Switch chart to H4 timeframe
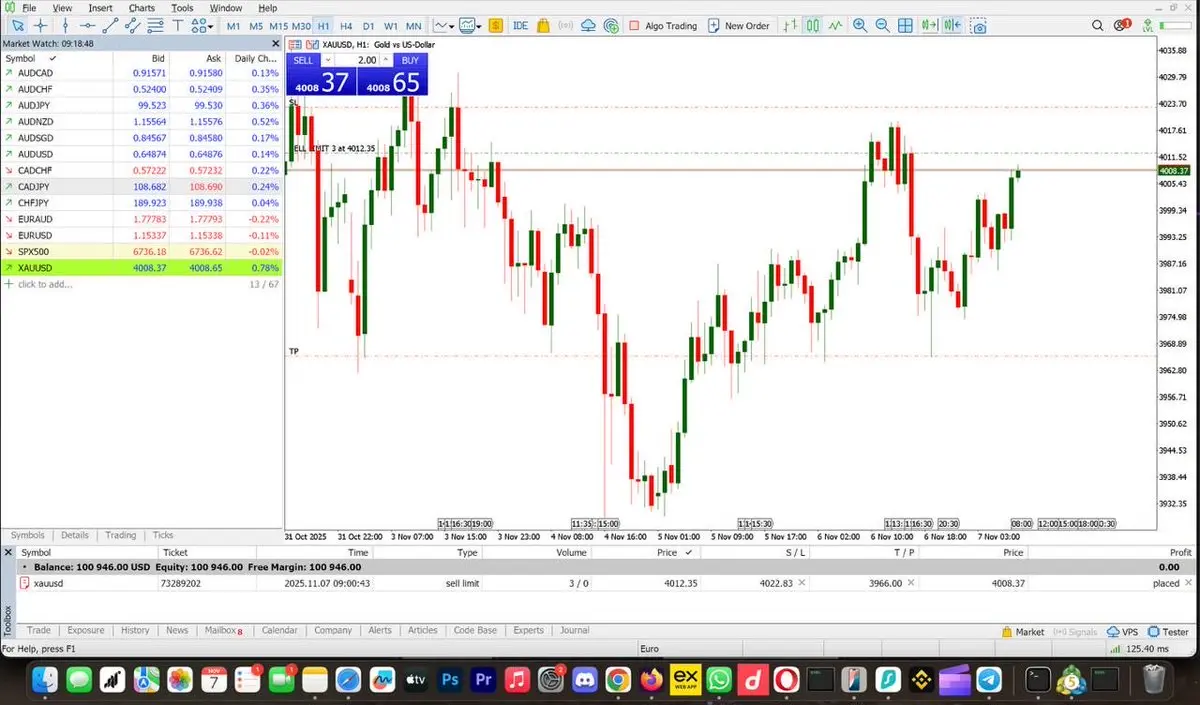 [345, 25]
